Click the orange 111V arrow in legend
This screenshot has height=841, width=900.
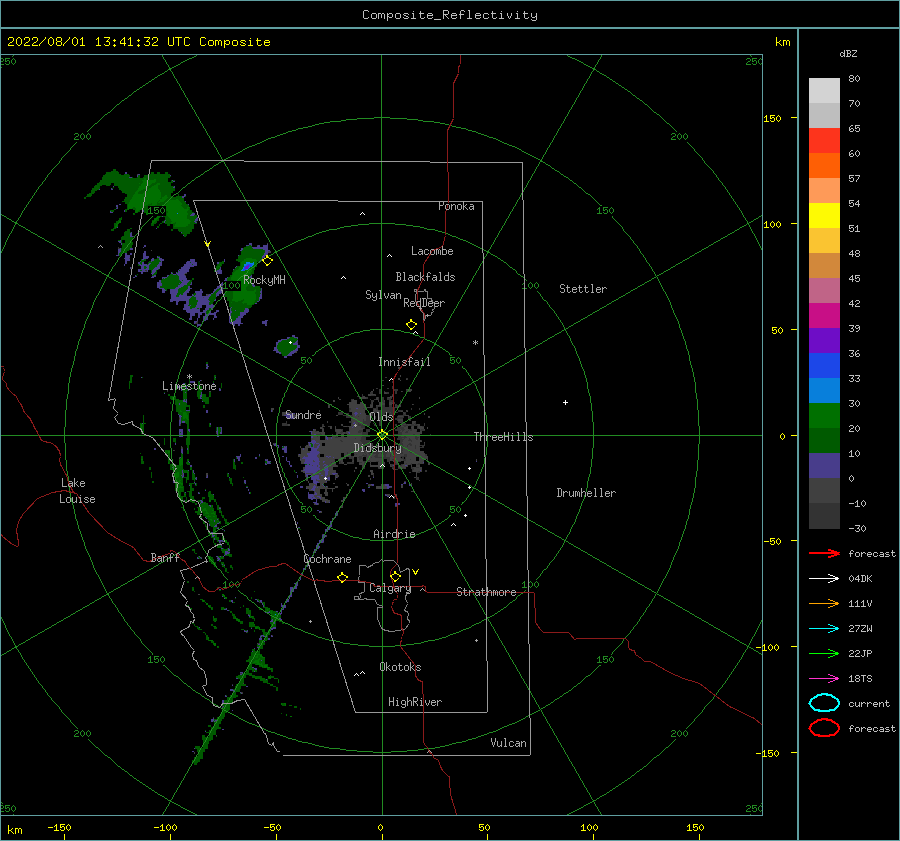click(x=824, y=603)
